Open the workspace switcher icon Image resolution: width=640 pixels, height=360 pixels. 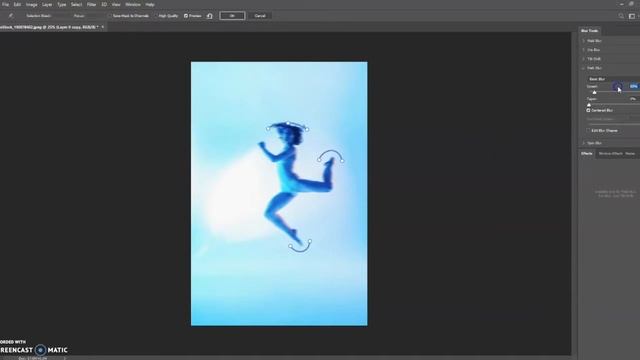[632, 16]
